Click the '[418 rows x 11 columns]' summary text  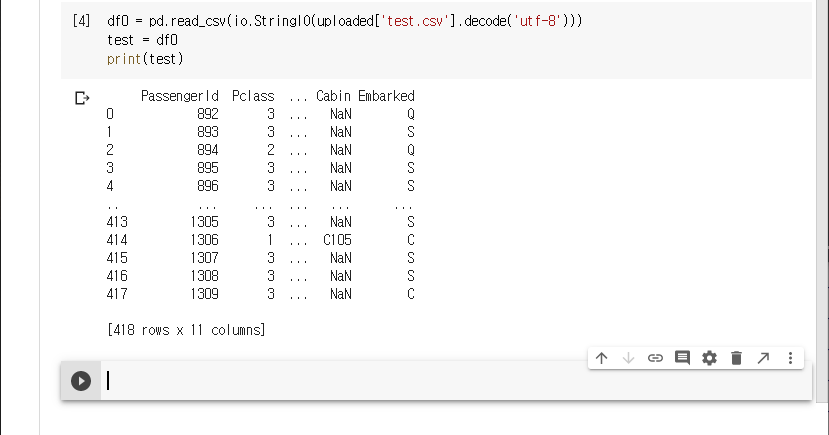click(x=185, y=329)
